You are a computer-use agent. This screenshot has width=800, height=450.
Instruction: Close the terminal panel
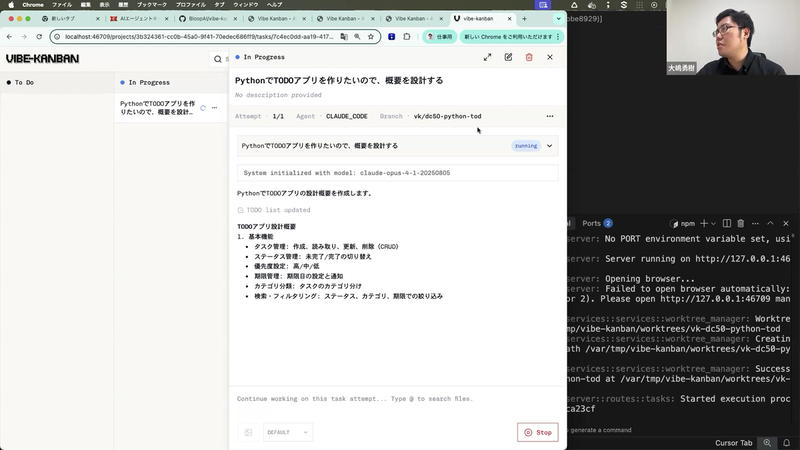point(786,223)
